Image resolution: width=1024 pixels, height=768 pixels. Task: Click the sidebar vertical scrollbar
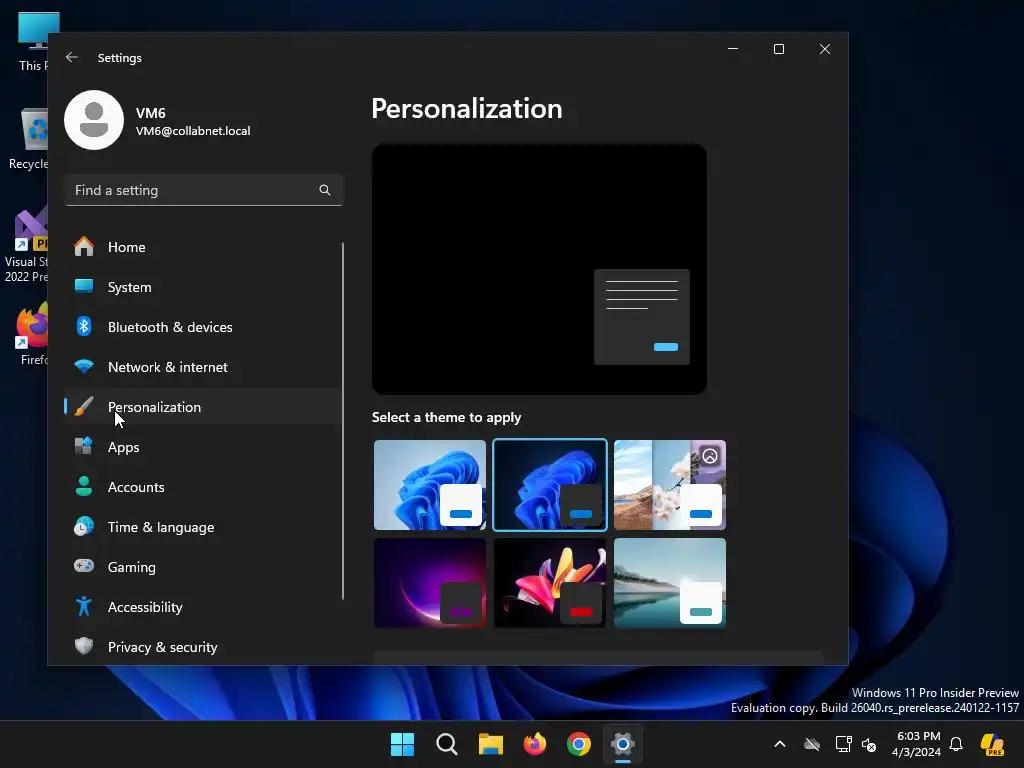343,421
